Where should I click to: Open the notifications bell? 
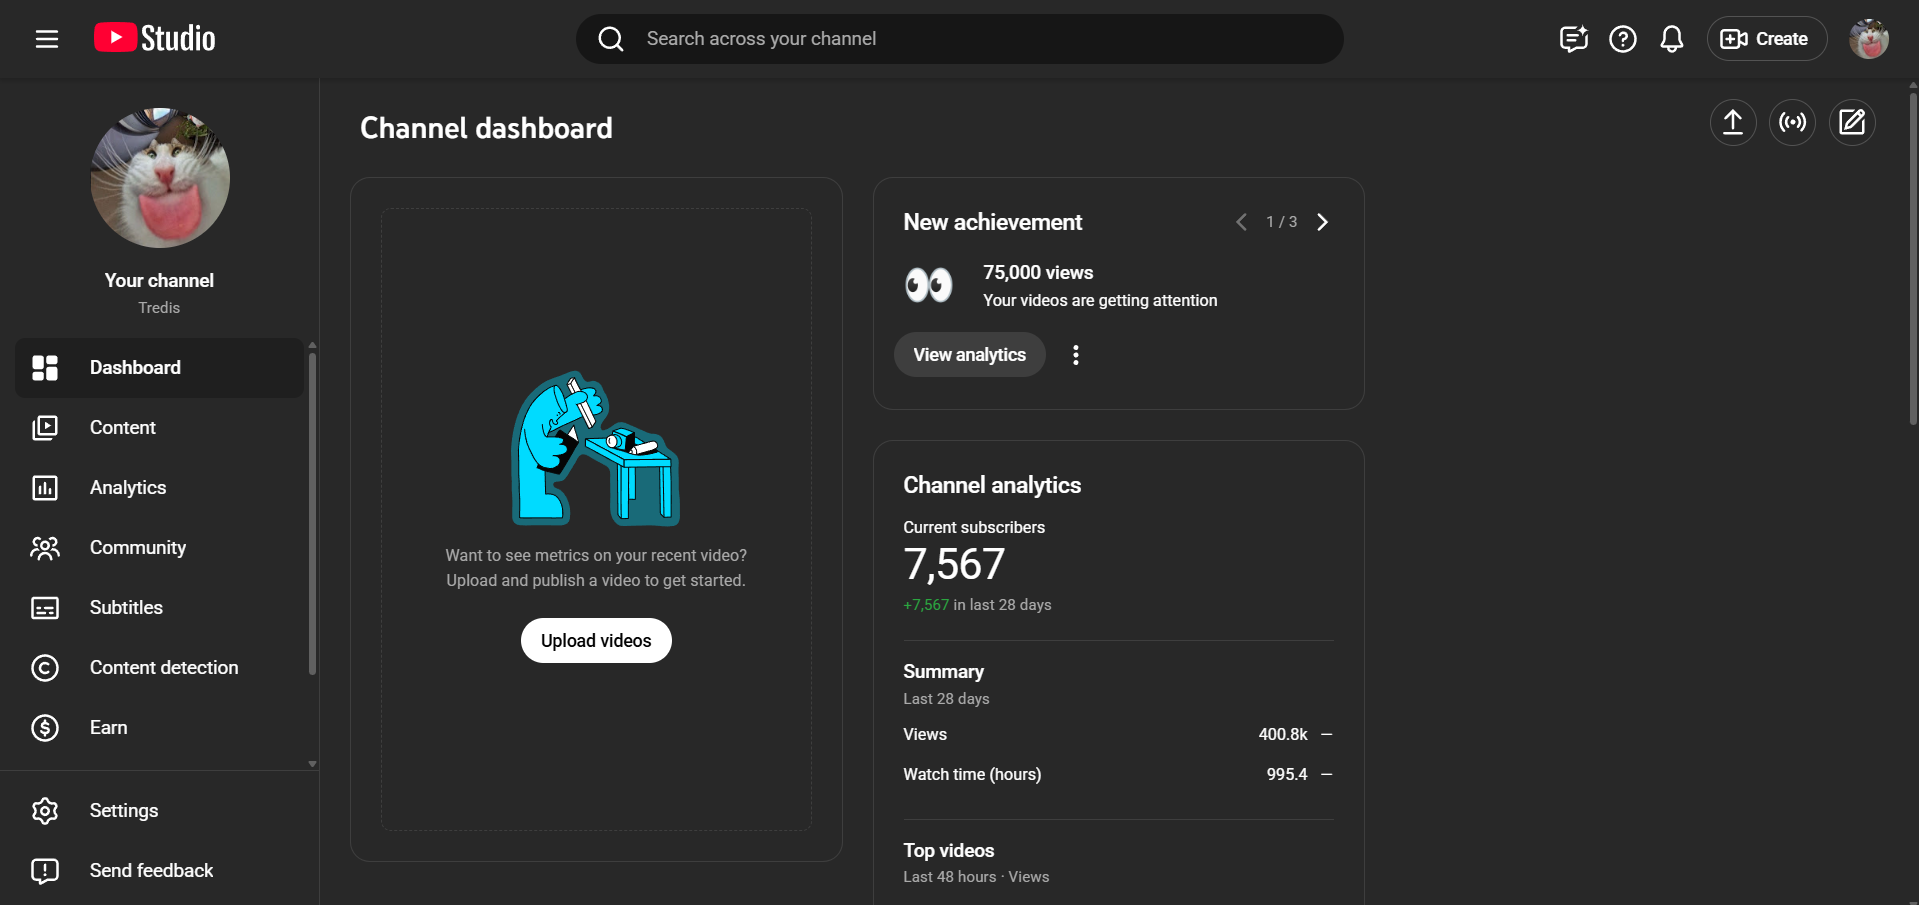(x=1671, y=39)
